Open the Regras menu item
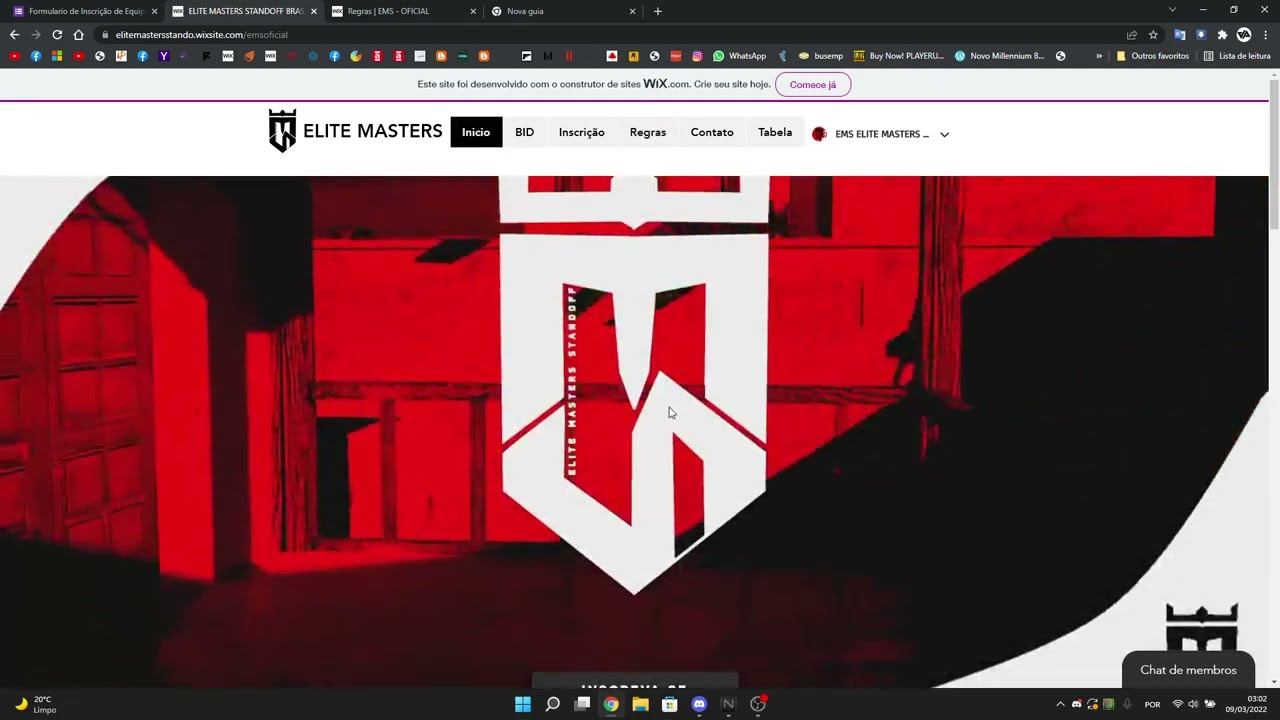Image resolution: width=1280 pixels, height=720 pixels. pyautogui.click(x=648, y=132)
